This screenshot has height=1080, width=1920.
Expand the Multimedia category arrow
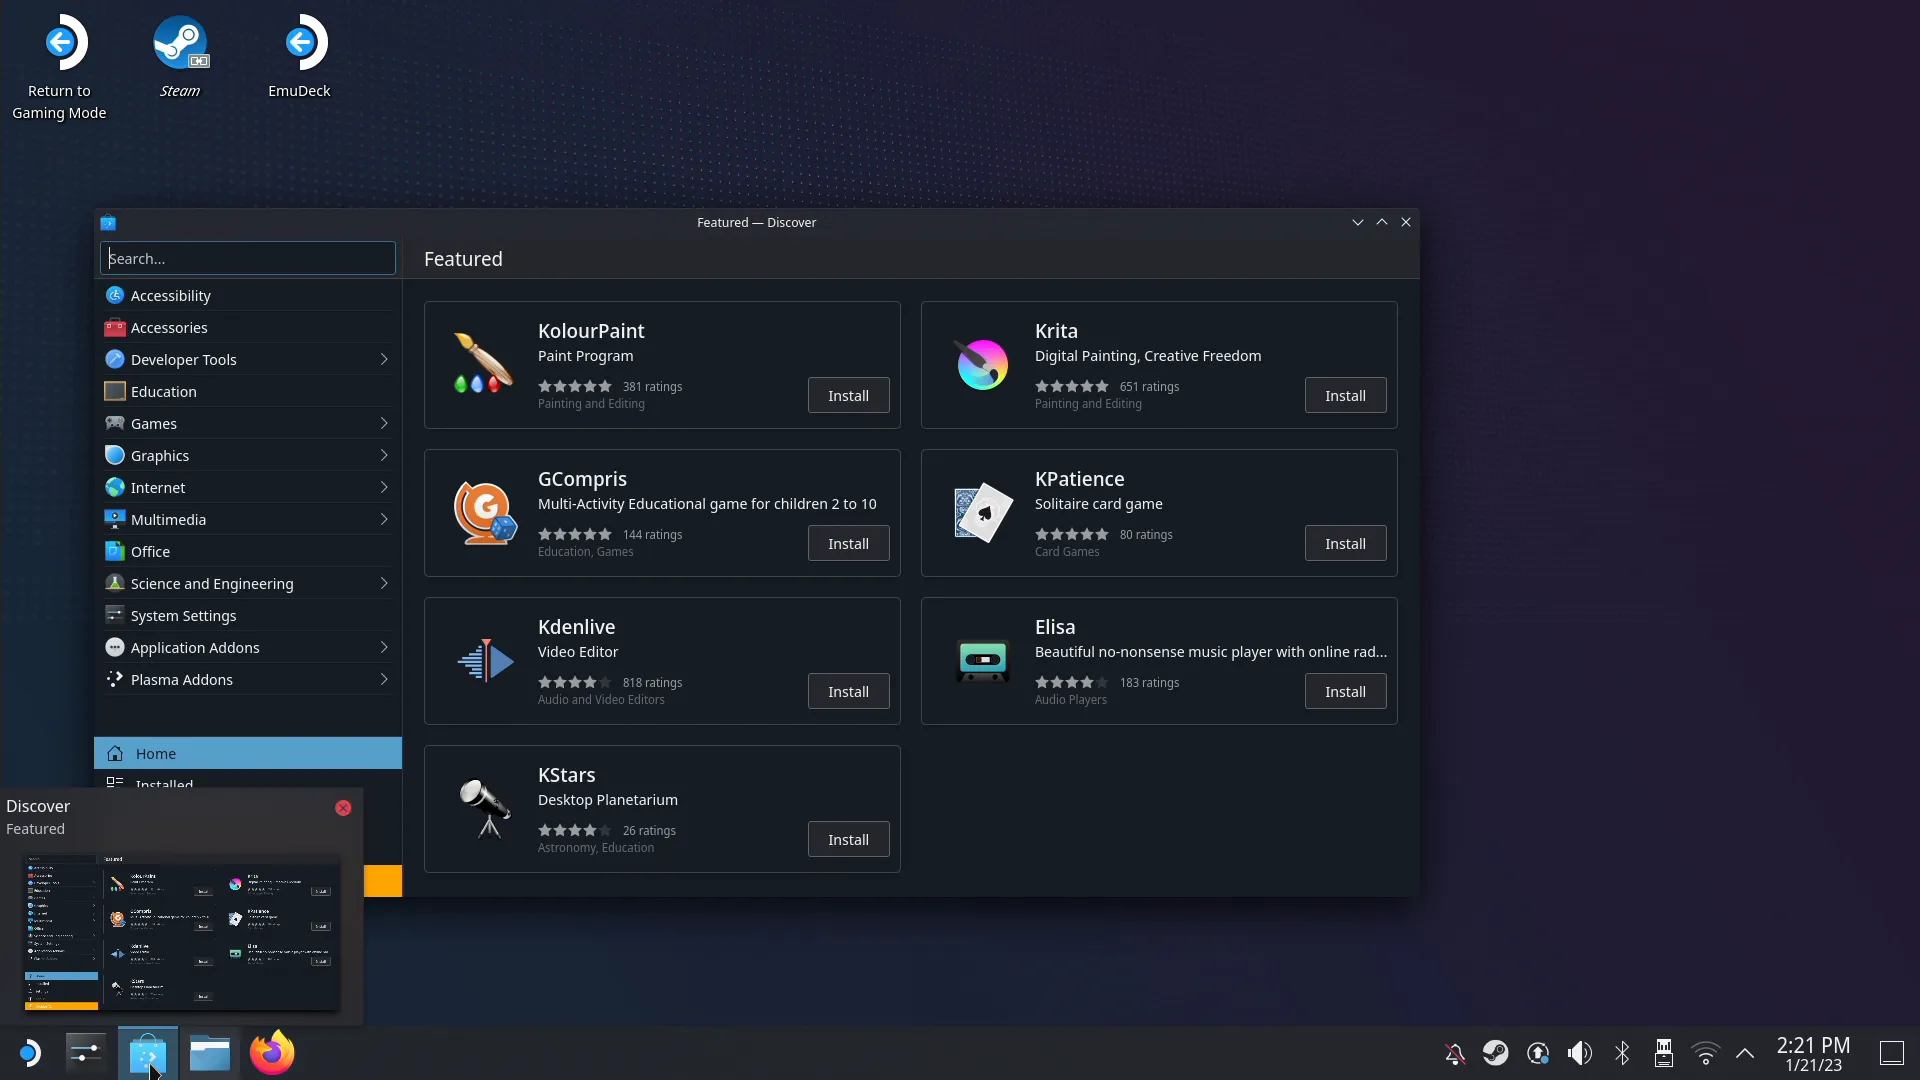pyautogui.click(x=384, y=519)
